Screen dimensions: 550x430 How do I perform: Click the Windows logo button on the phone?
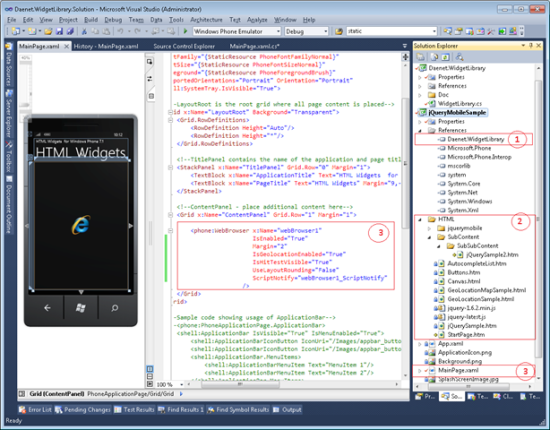[81, 308]
